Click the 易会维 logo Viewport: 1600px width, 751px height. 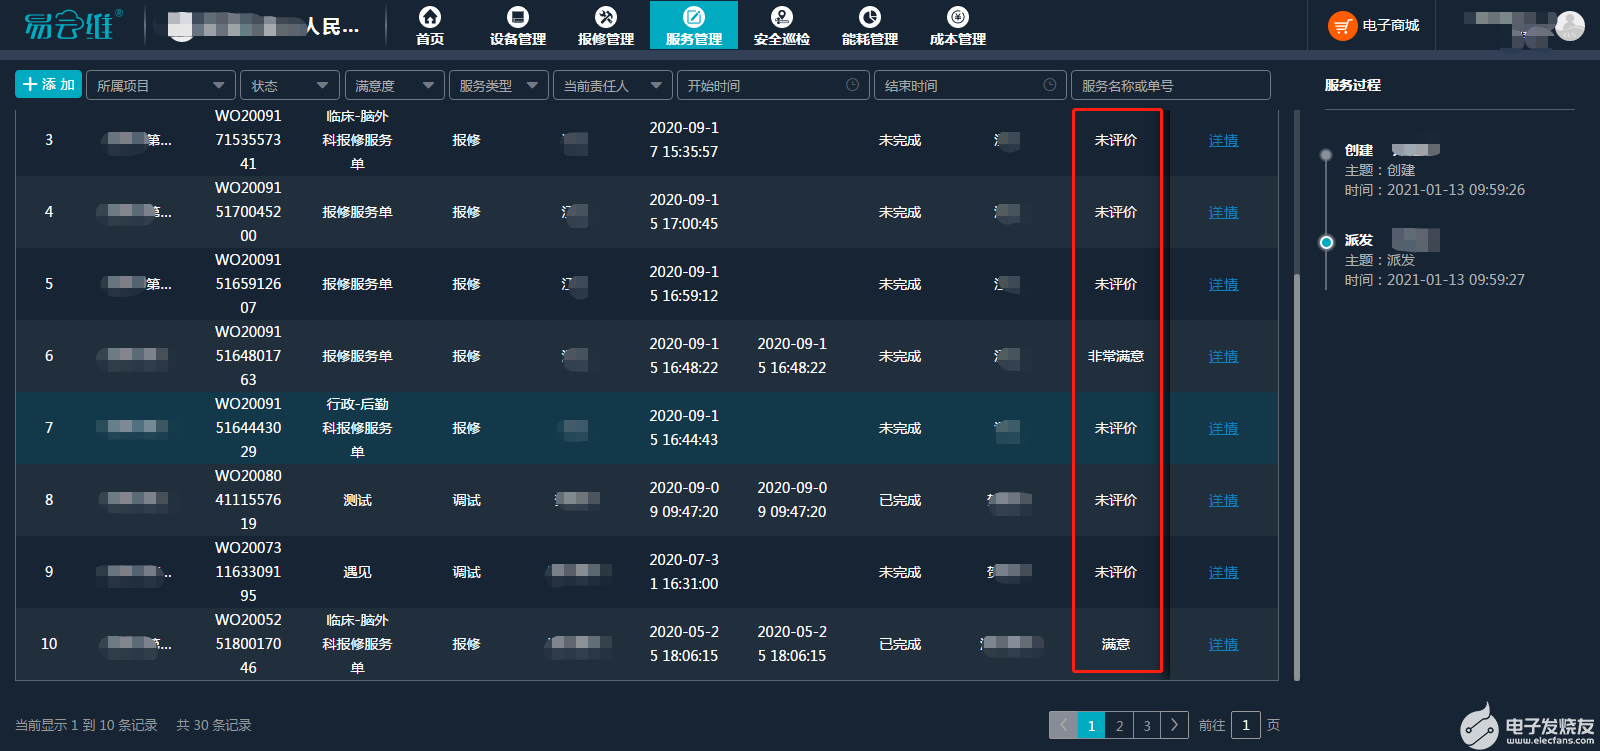(73, 25)
